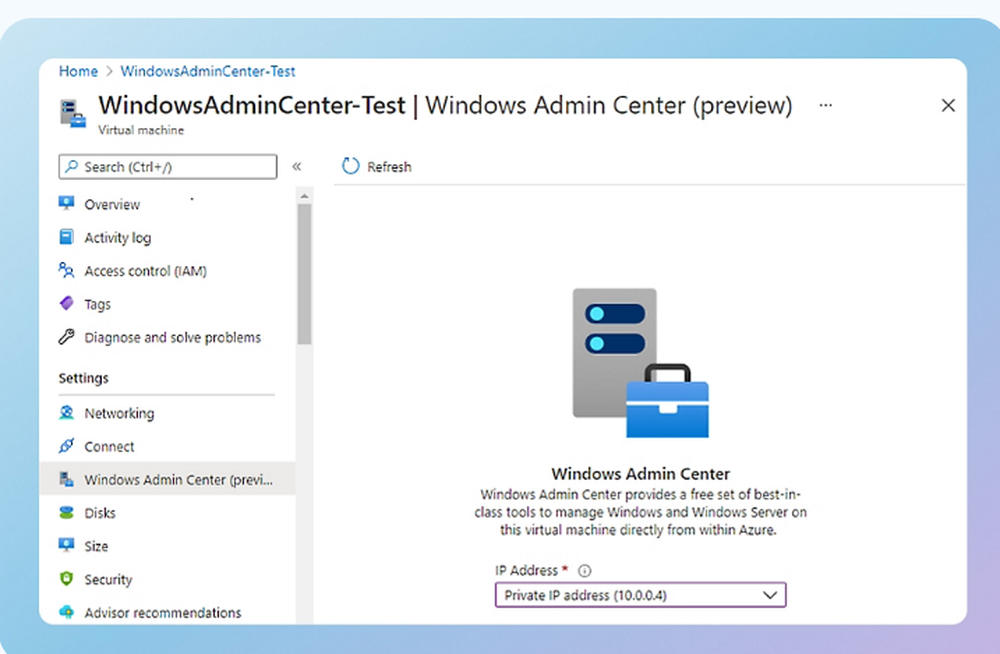Click the Size monitor icon
Viewport: 1000px width, 654px height.
[66, 545]
